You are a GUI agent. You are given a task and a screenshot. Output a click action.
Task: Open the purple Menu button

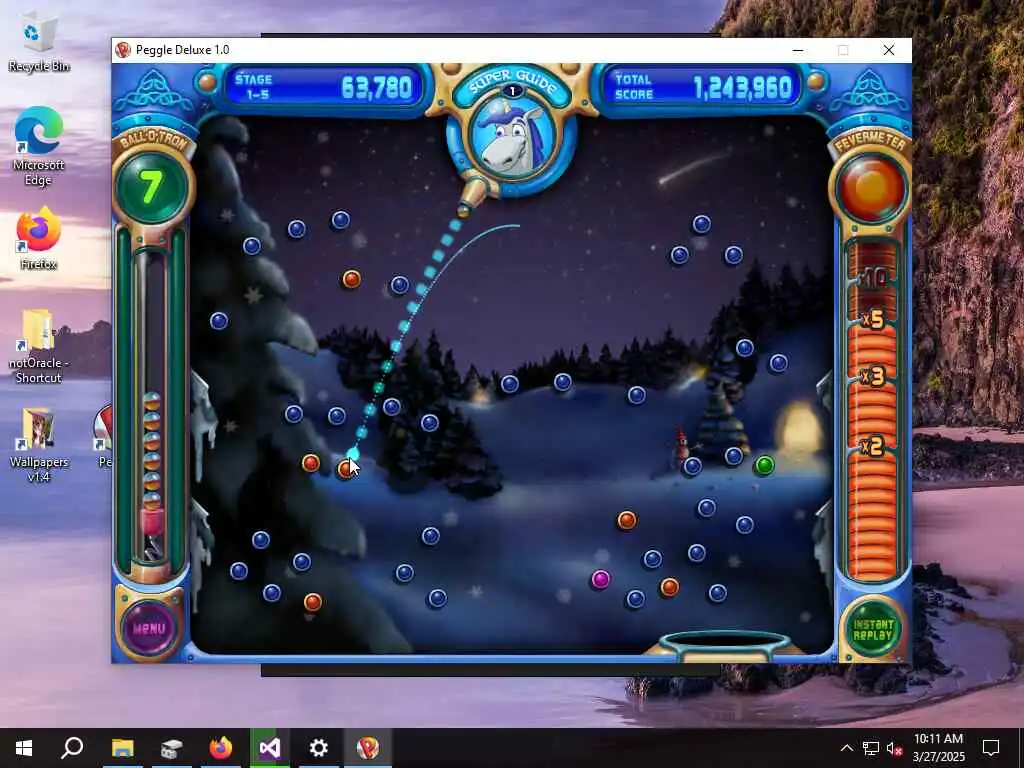coord(150,628)
